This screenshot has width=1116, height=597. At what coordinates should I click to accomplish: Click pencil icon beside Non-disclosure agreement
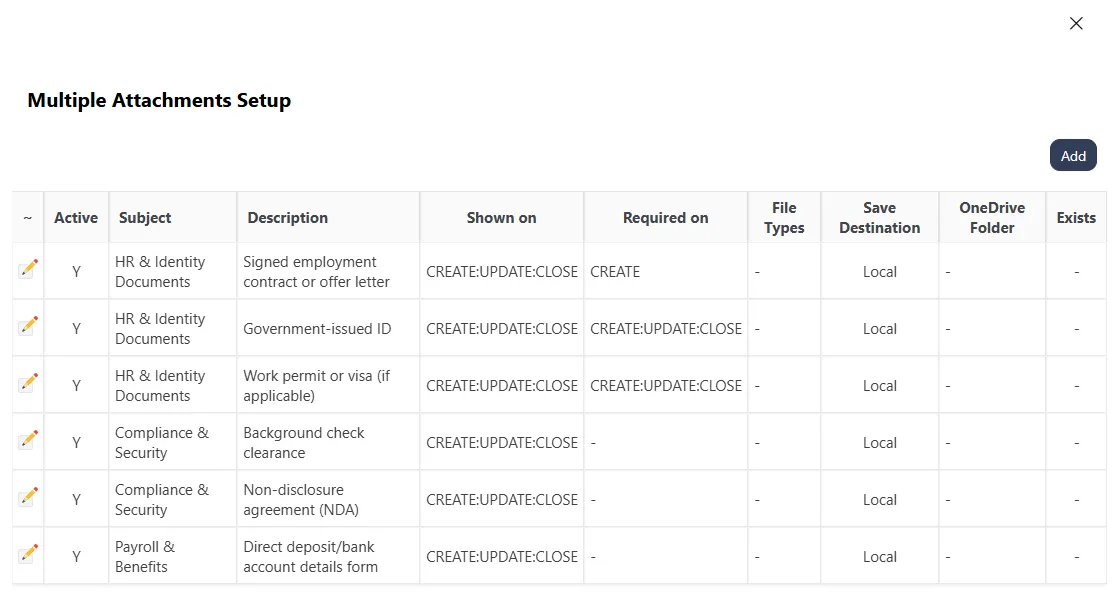click(28, 496)
